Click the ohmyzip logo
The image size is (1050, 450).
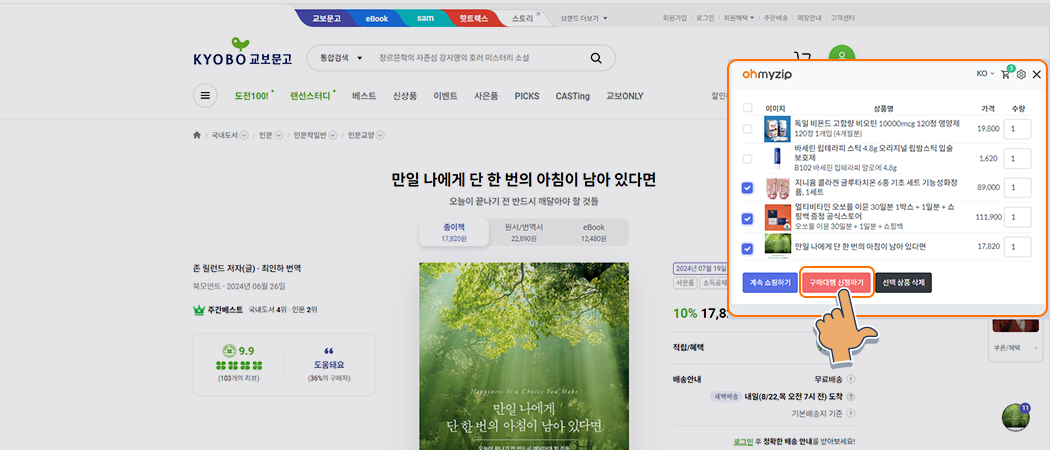coord(767,75)
